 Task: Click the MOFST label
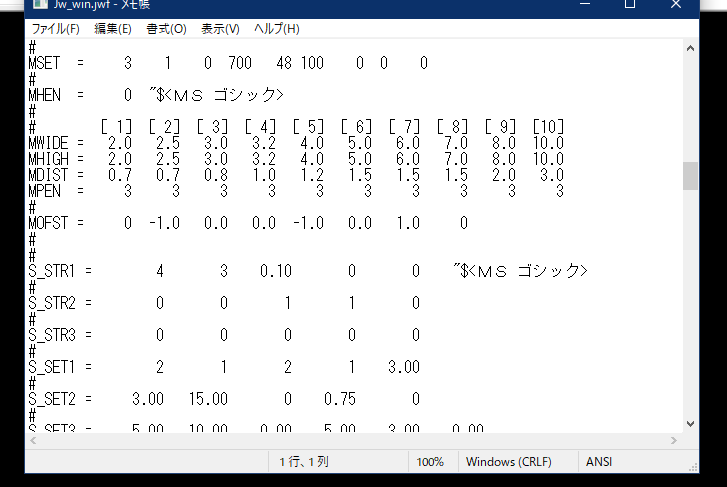48,223
